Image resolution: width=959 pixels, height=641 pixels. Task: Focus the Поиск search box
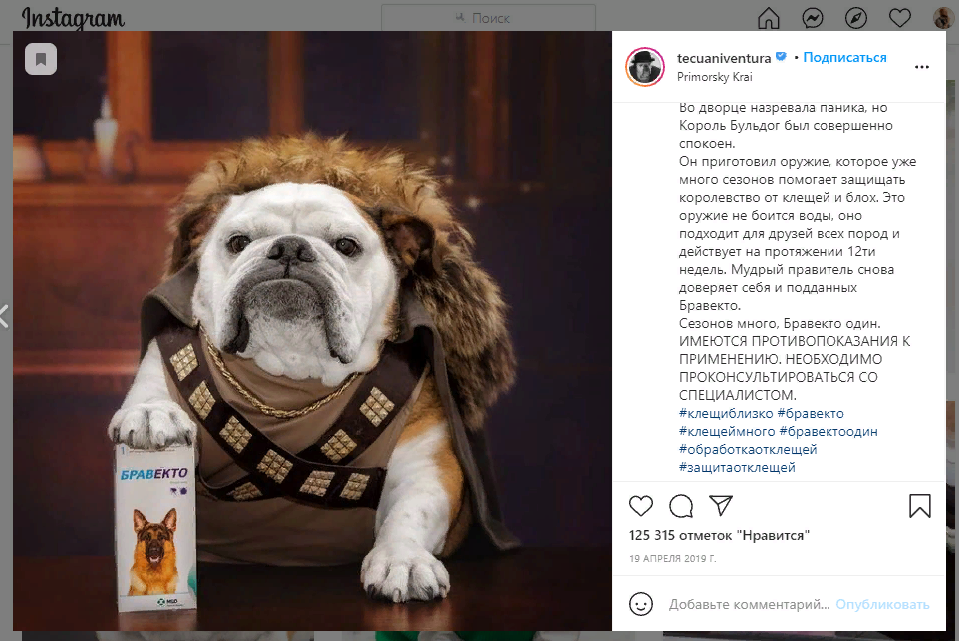488,18
